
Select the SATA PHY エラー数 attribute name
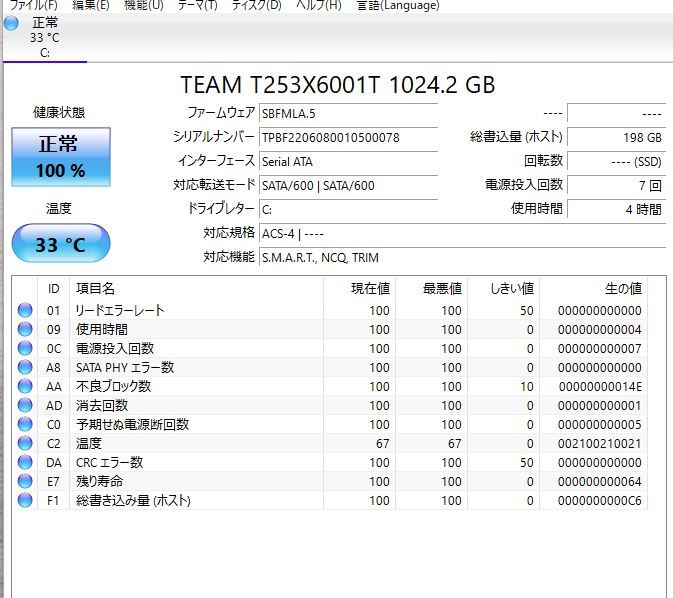coord(125,367)
